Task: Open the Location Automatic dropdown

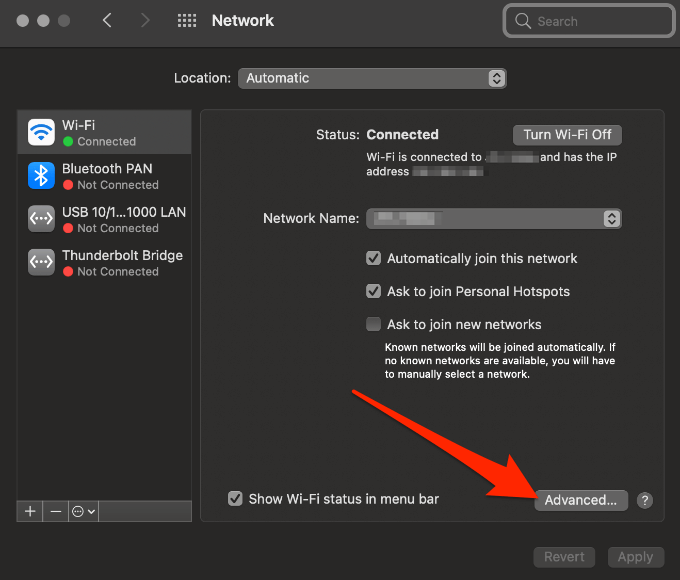Action: pos(372,79)
